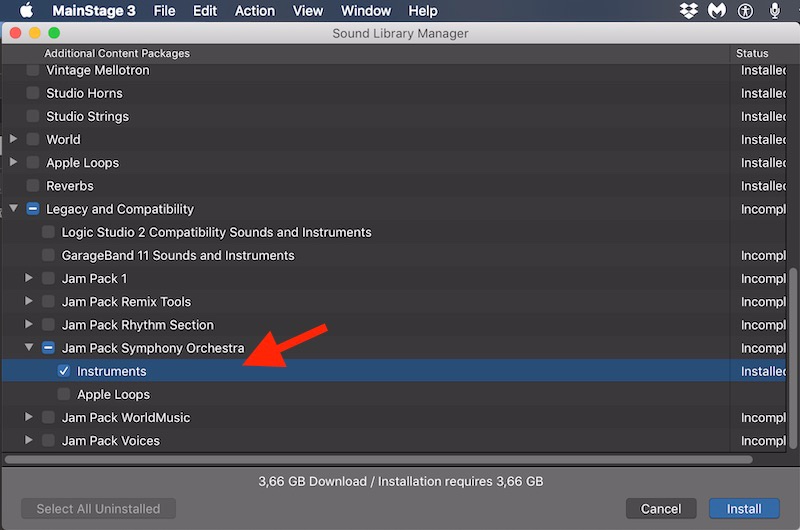Check the Jam Pack 1 checkbox
This screenshot has width=800, height=530.
[x=48, y=278]
